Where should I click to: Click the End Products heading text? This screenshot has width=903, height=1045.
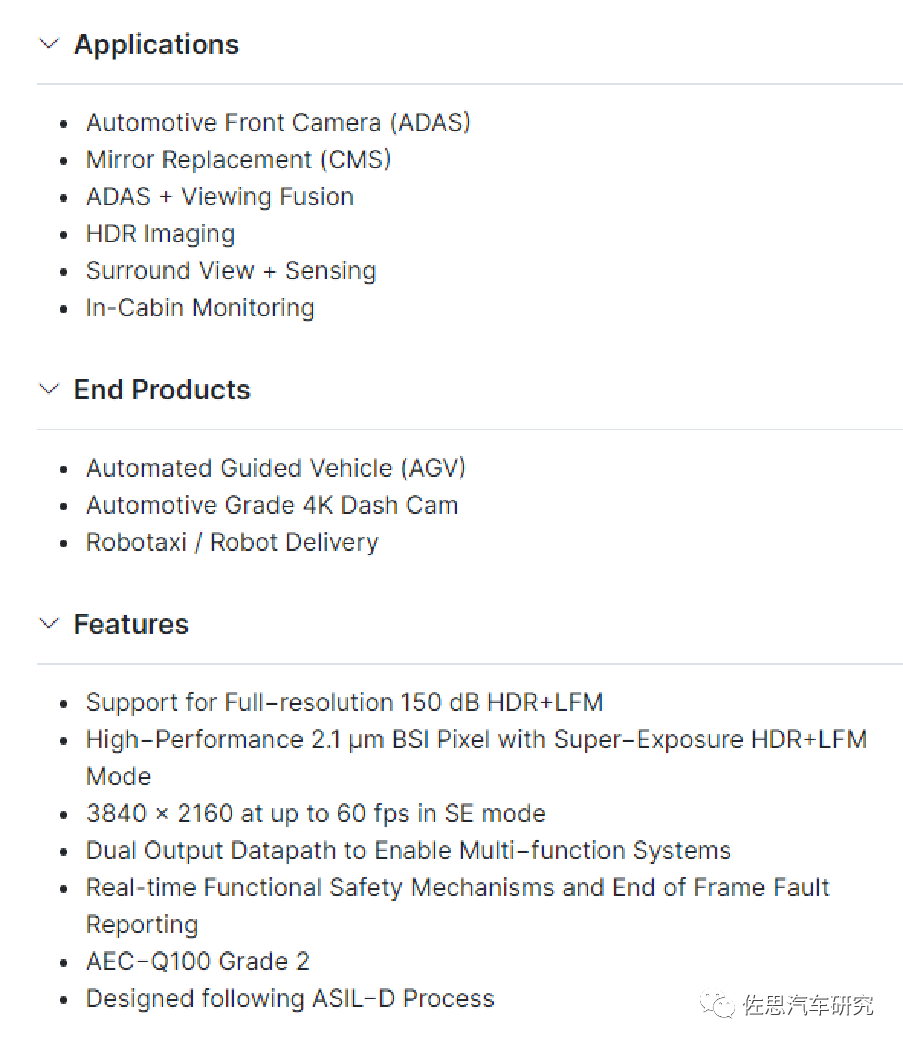(x=162, y=390)
